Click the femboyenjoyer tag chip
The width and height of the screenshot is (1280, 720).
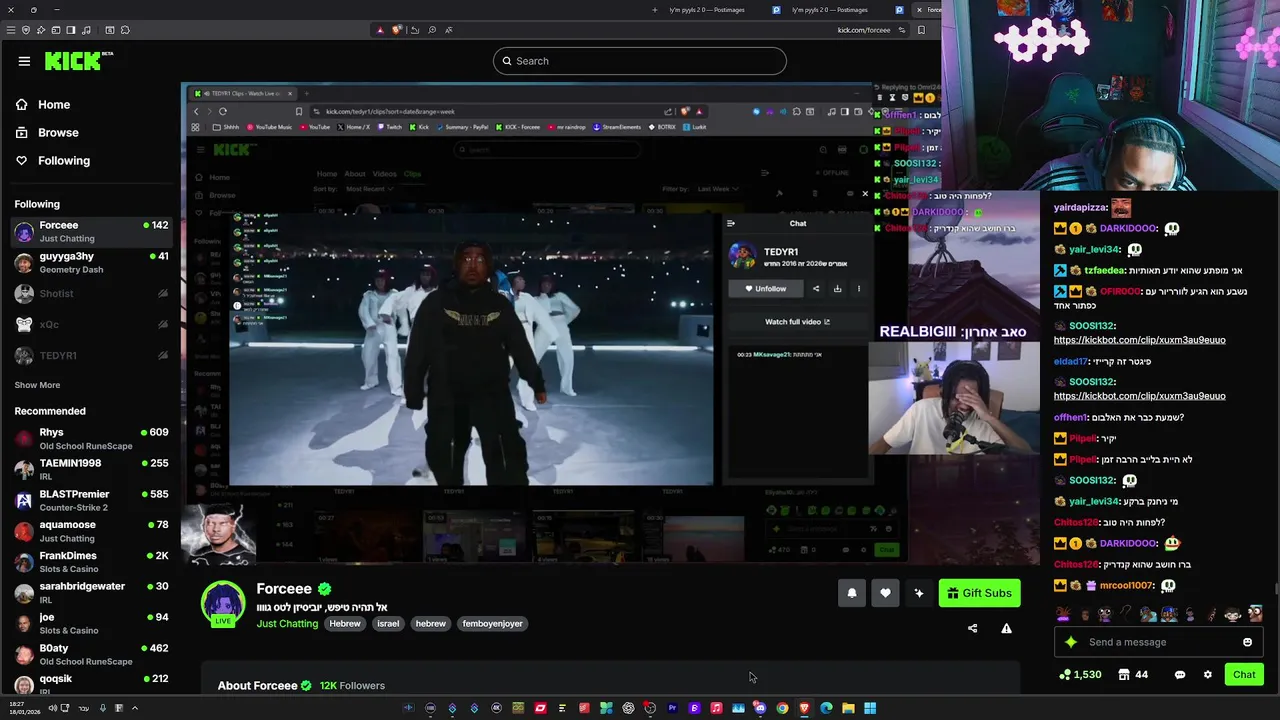493,623
